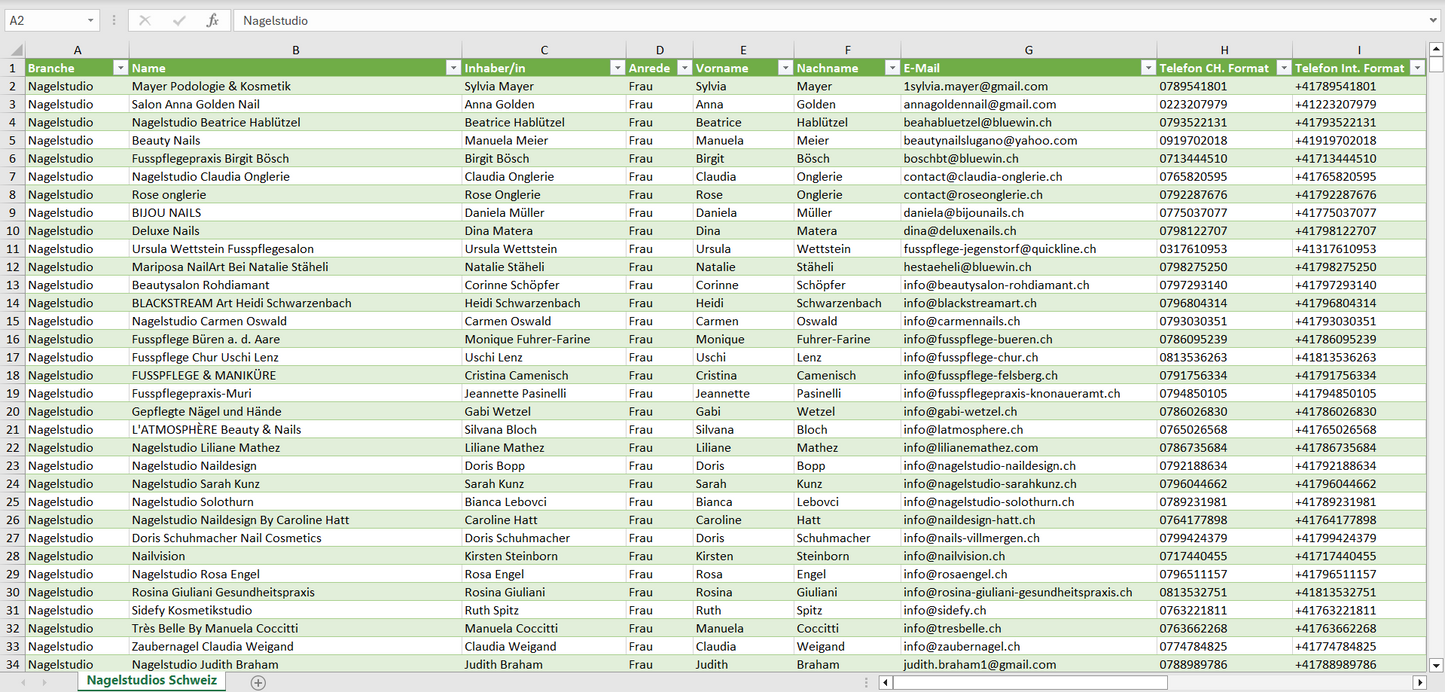Select the Nagelstudios Schweiz sheet tab
This screenshot has width=1445, height=692.
151,681
